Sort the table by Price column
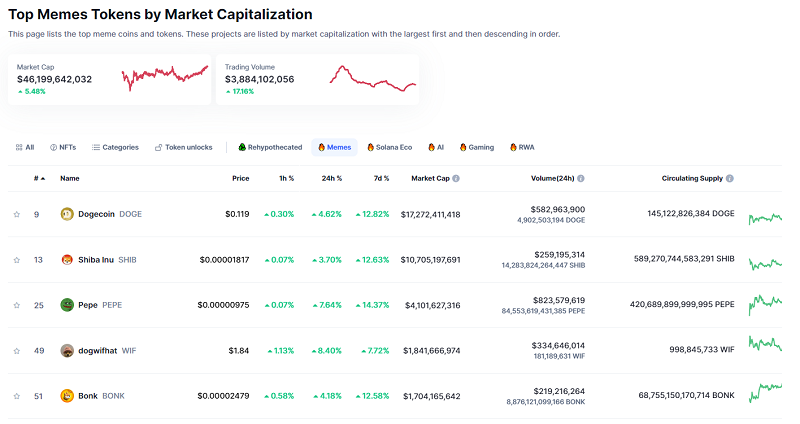Viewport: 800px width, 424px height. click(240, 179)
